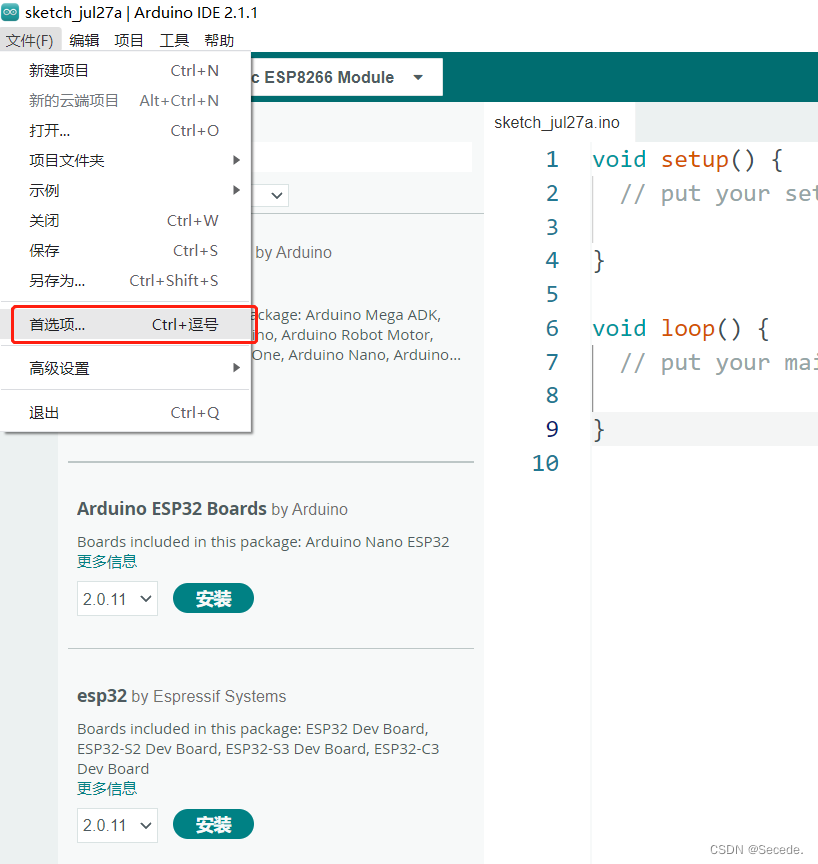The image size is (818, 864).
Task: Open 首选项... preferences entry
Action: (x=126, y=325)
